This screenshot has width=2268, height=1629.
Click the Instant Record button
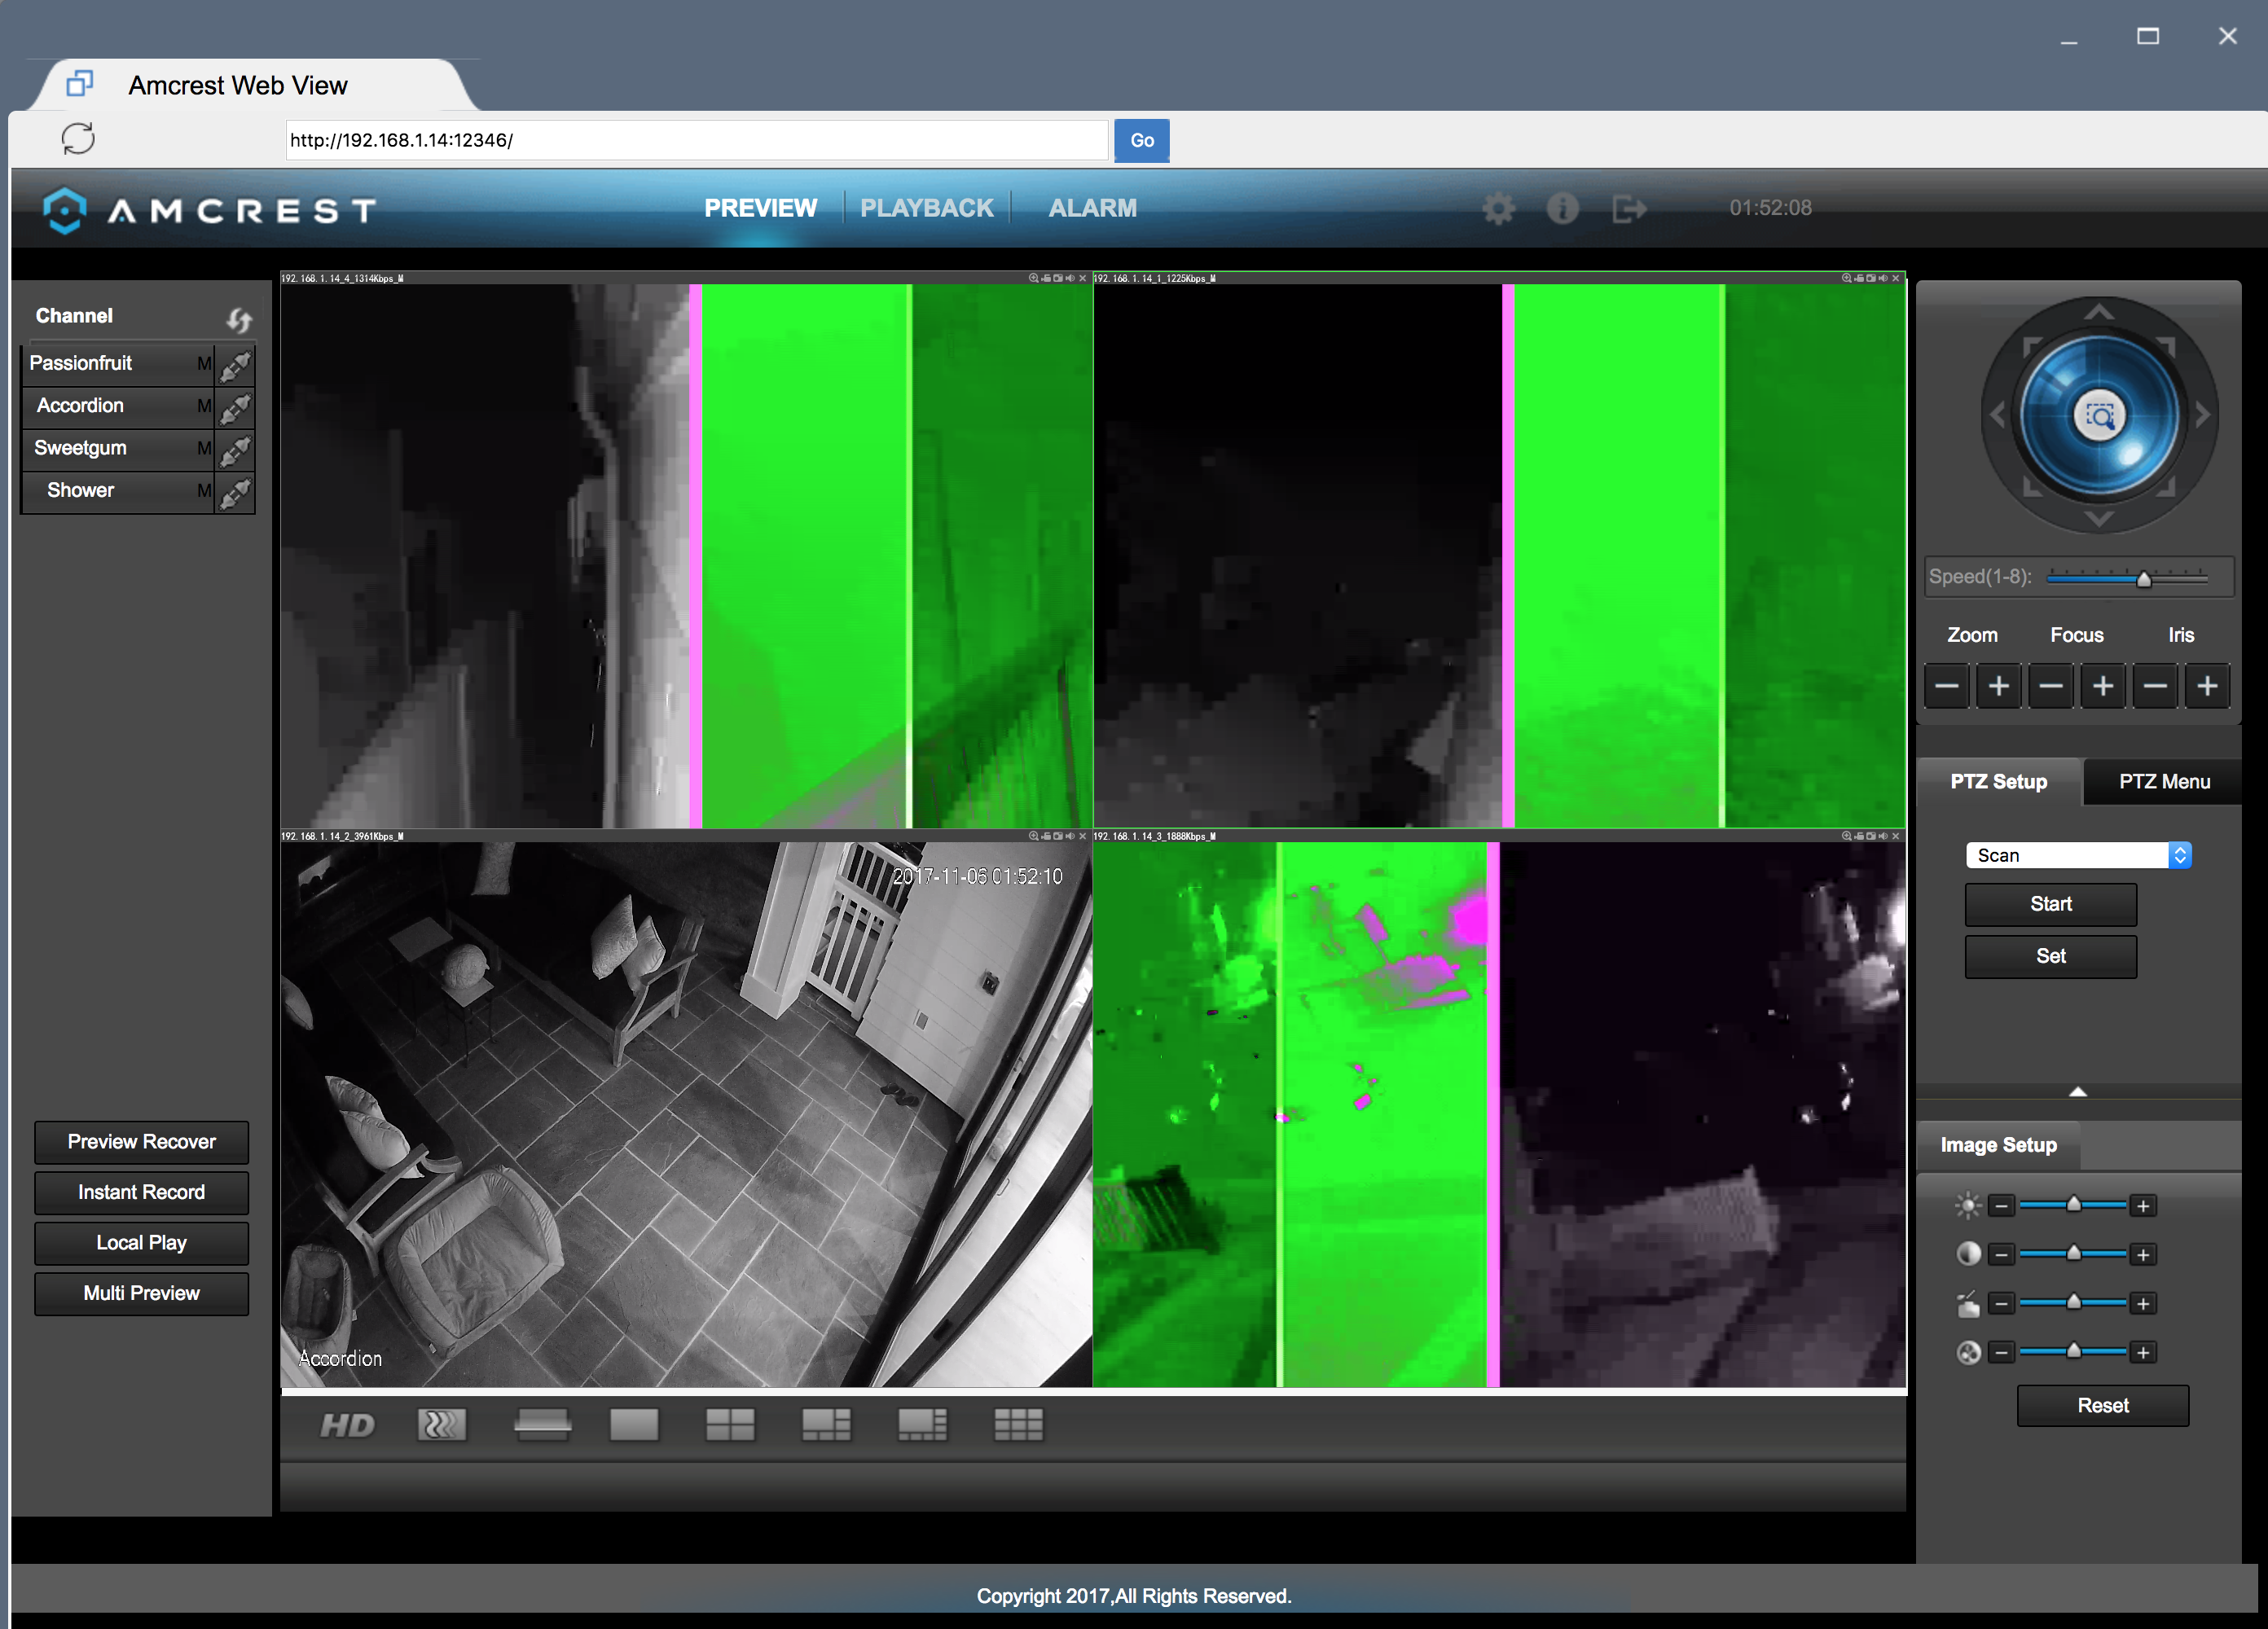coord(141,1192)
